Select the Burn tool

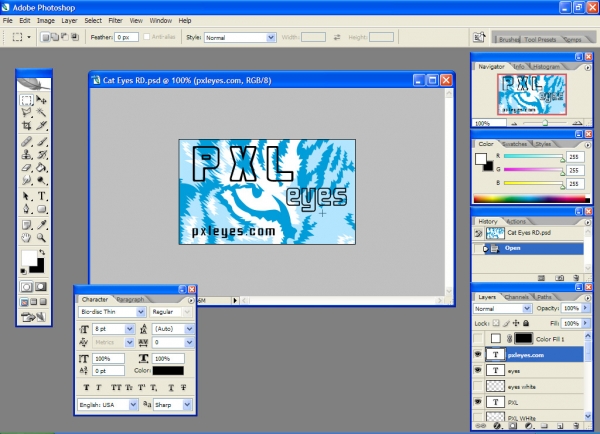pos(41,180)
